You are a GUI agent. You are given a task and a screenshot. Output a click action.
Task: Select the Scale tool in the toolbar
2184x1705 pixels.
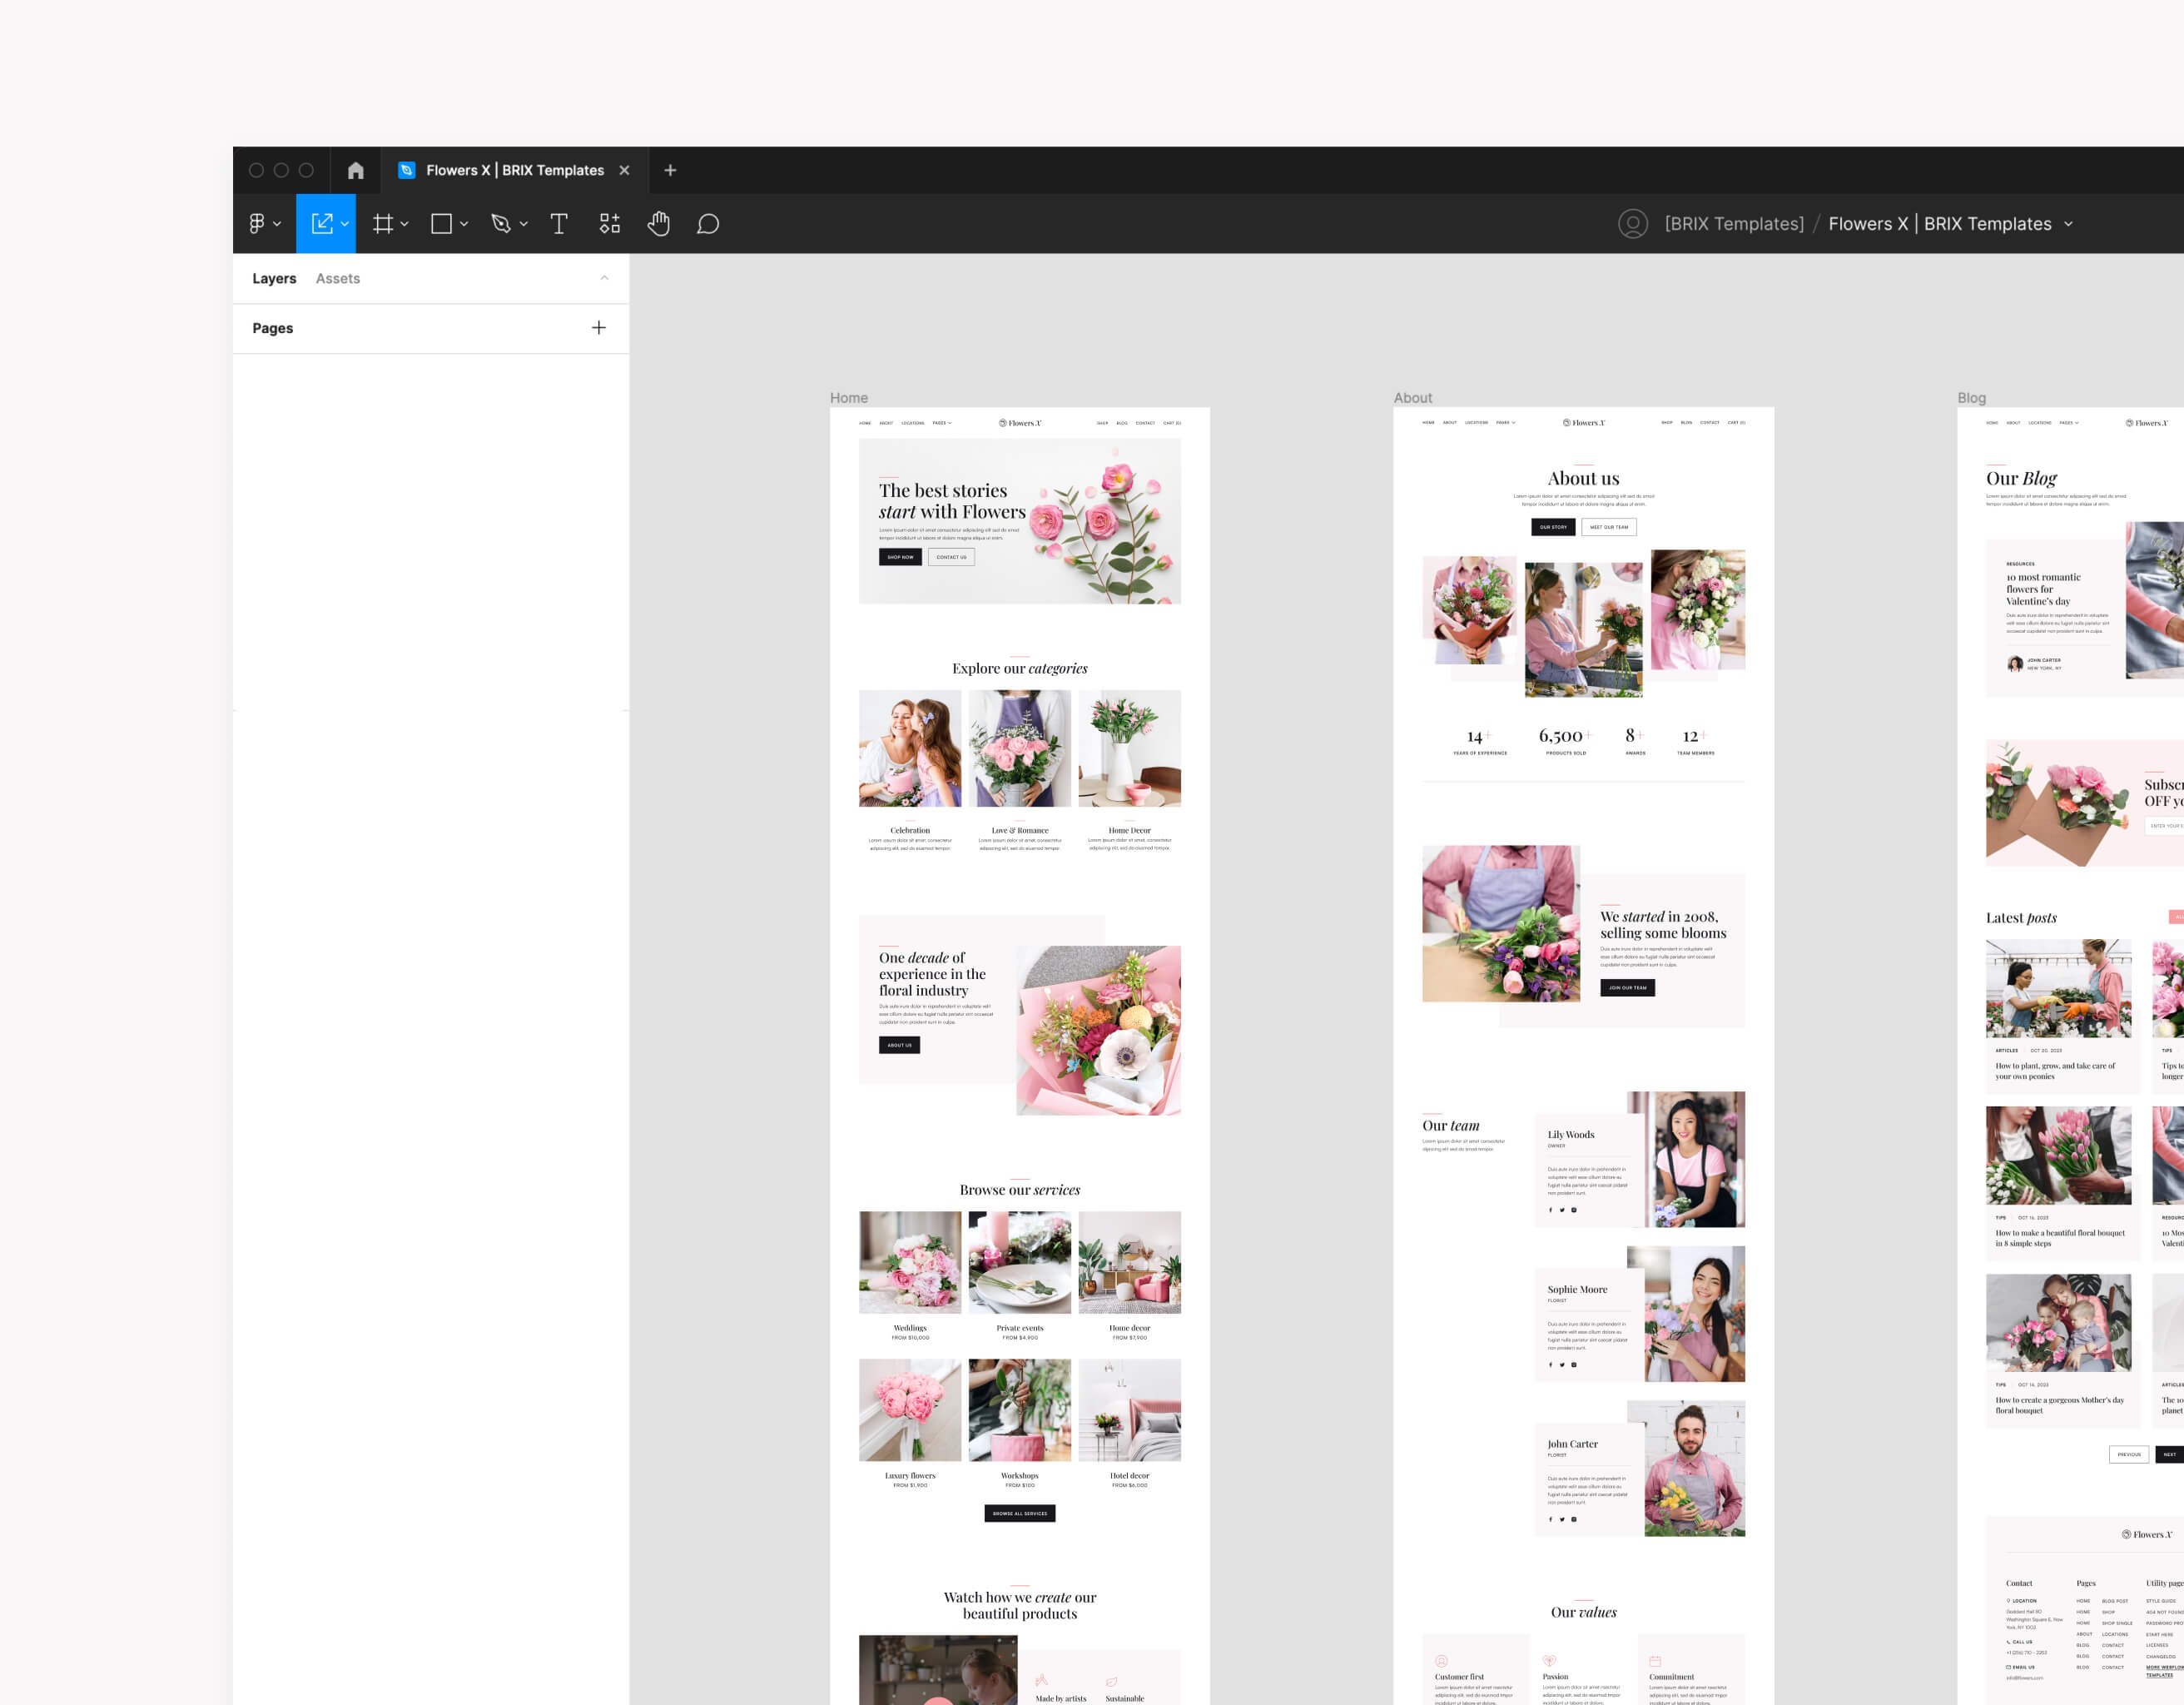coord(322,224)
